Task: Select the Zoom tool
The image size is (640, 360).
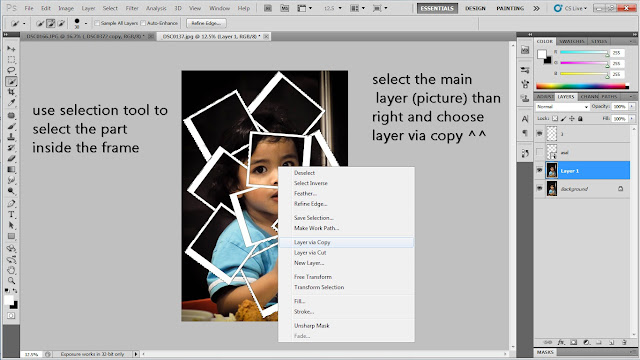Action: (x=11, y=280)
